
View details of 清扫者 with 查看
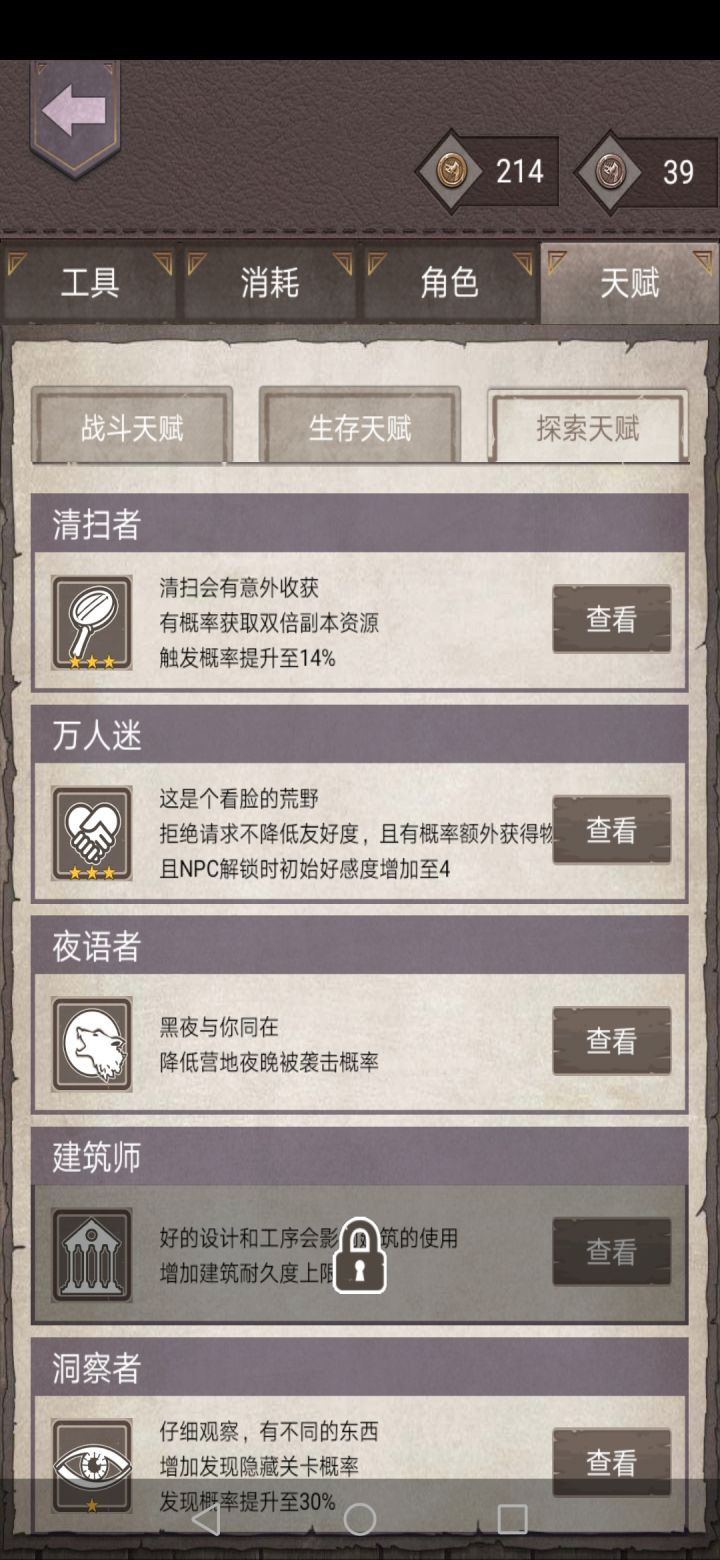pyautogui.click(x=611, y=619)
